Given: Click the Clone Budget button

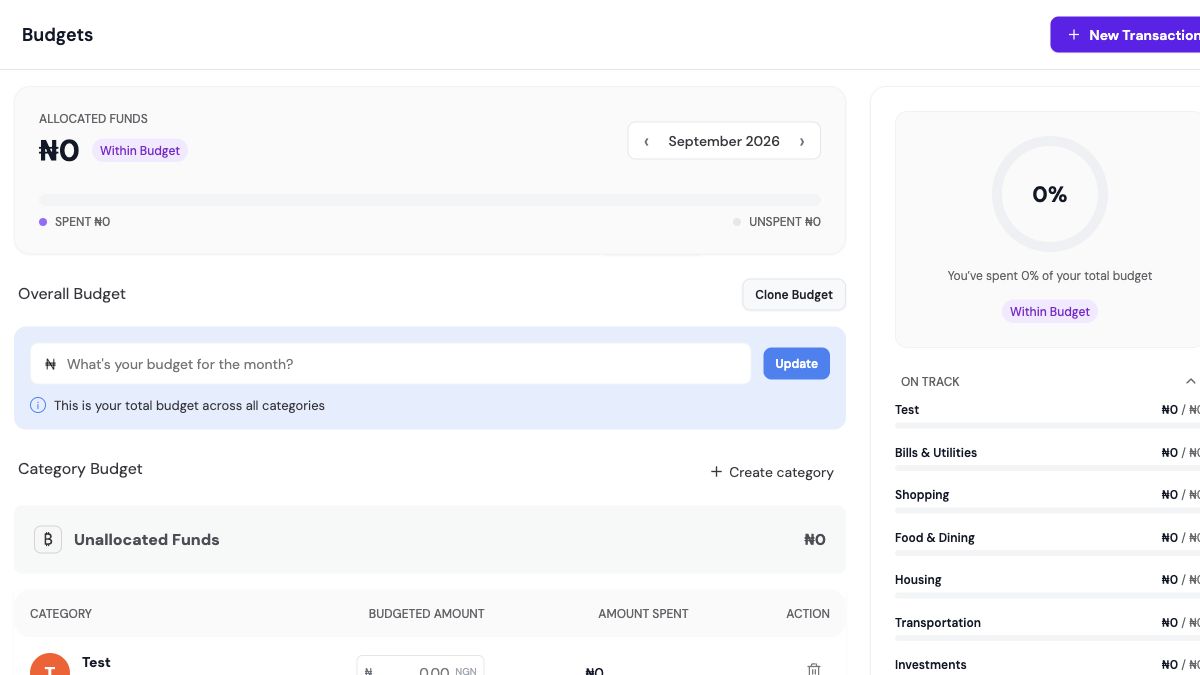Looking at the screenshot, I should [794, 295].
